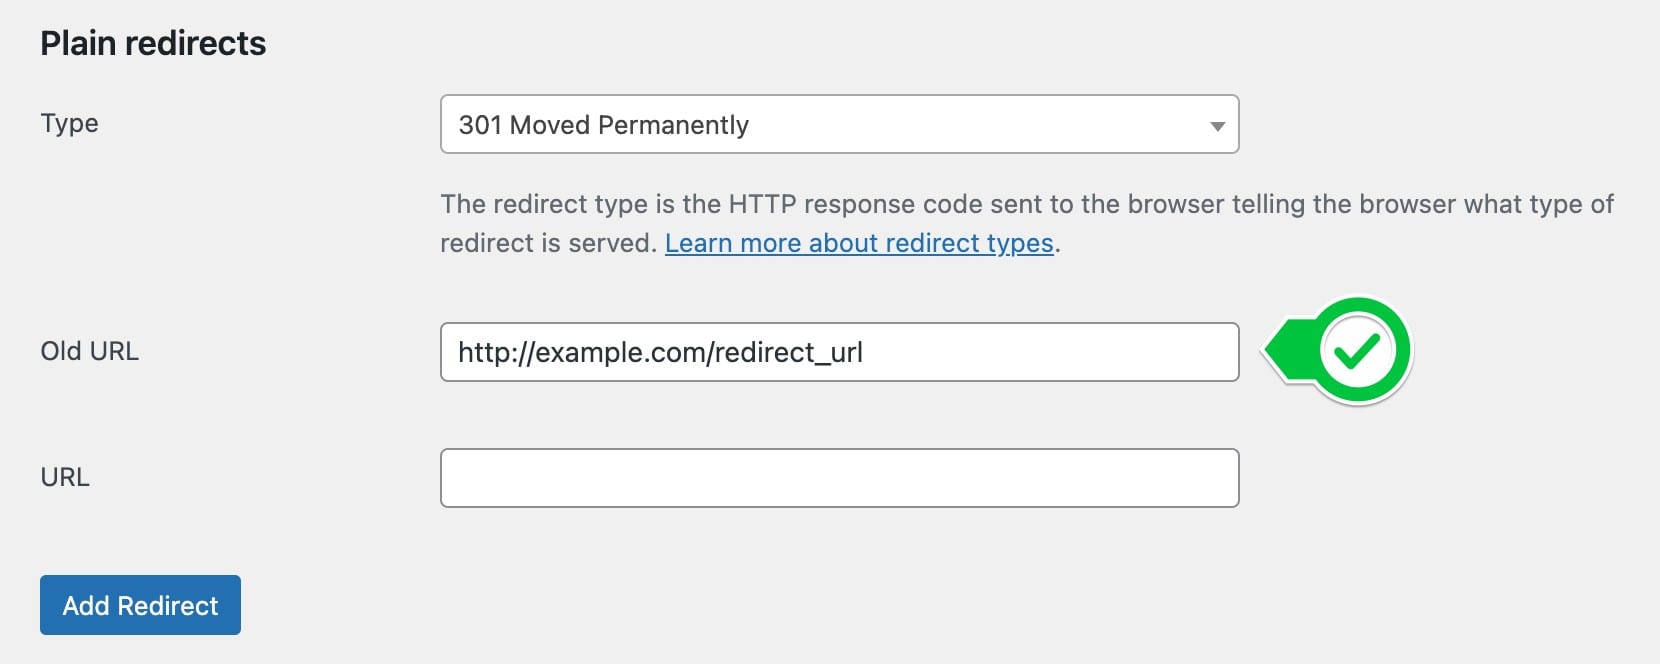Viewport: 1660px width, 664px height.
Task: Click the destination URL entry box
Action: [840, 477]
